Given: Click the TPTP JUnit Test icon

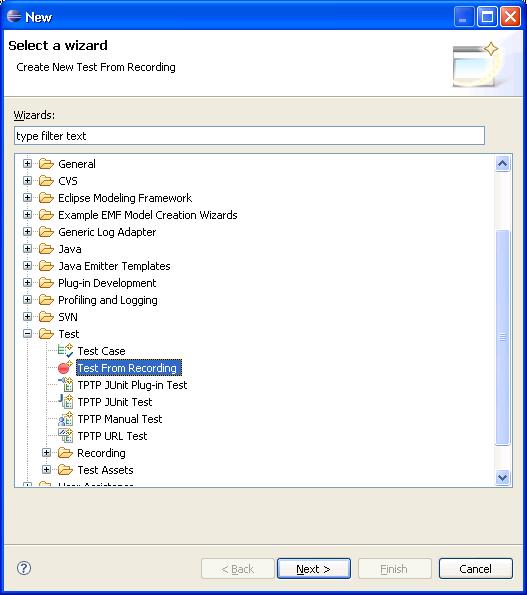Looking at the screenshot, I should 65,401.
